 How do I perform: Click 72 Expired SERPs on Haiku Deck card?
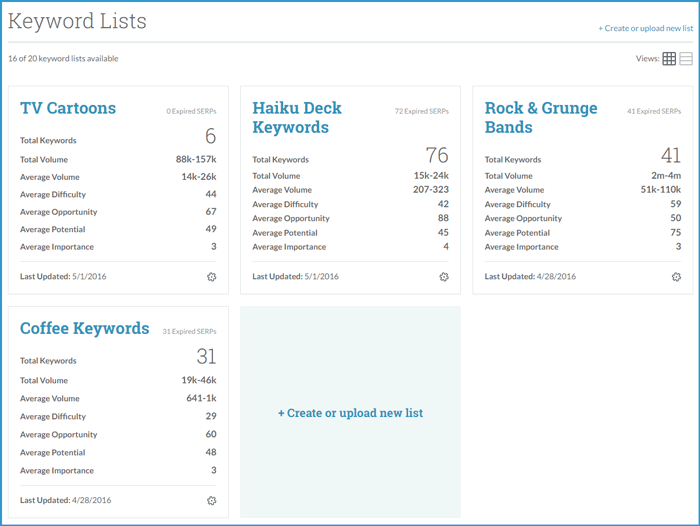click(421, 111)
